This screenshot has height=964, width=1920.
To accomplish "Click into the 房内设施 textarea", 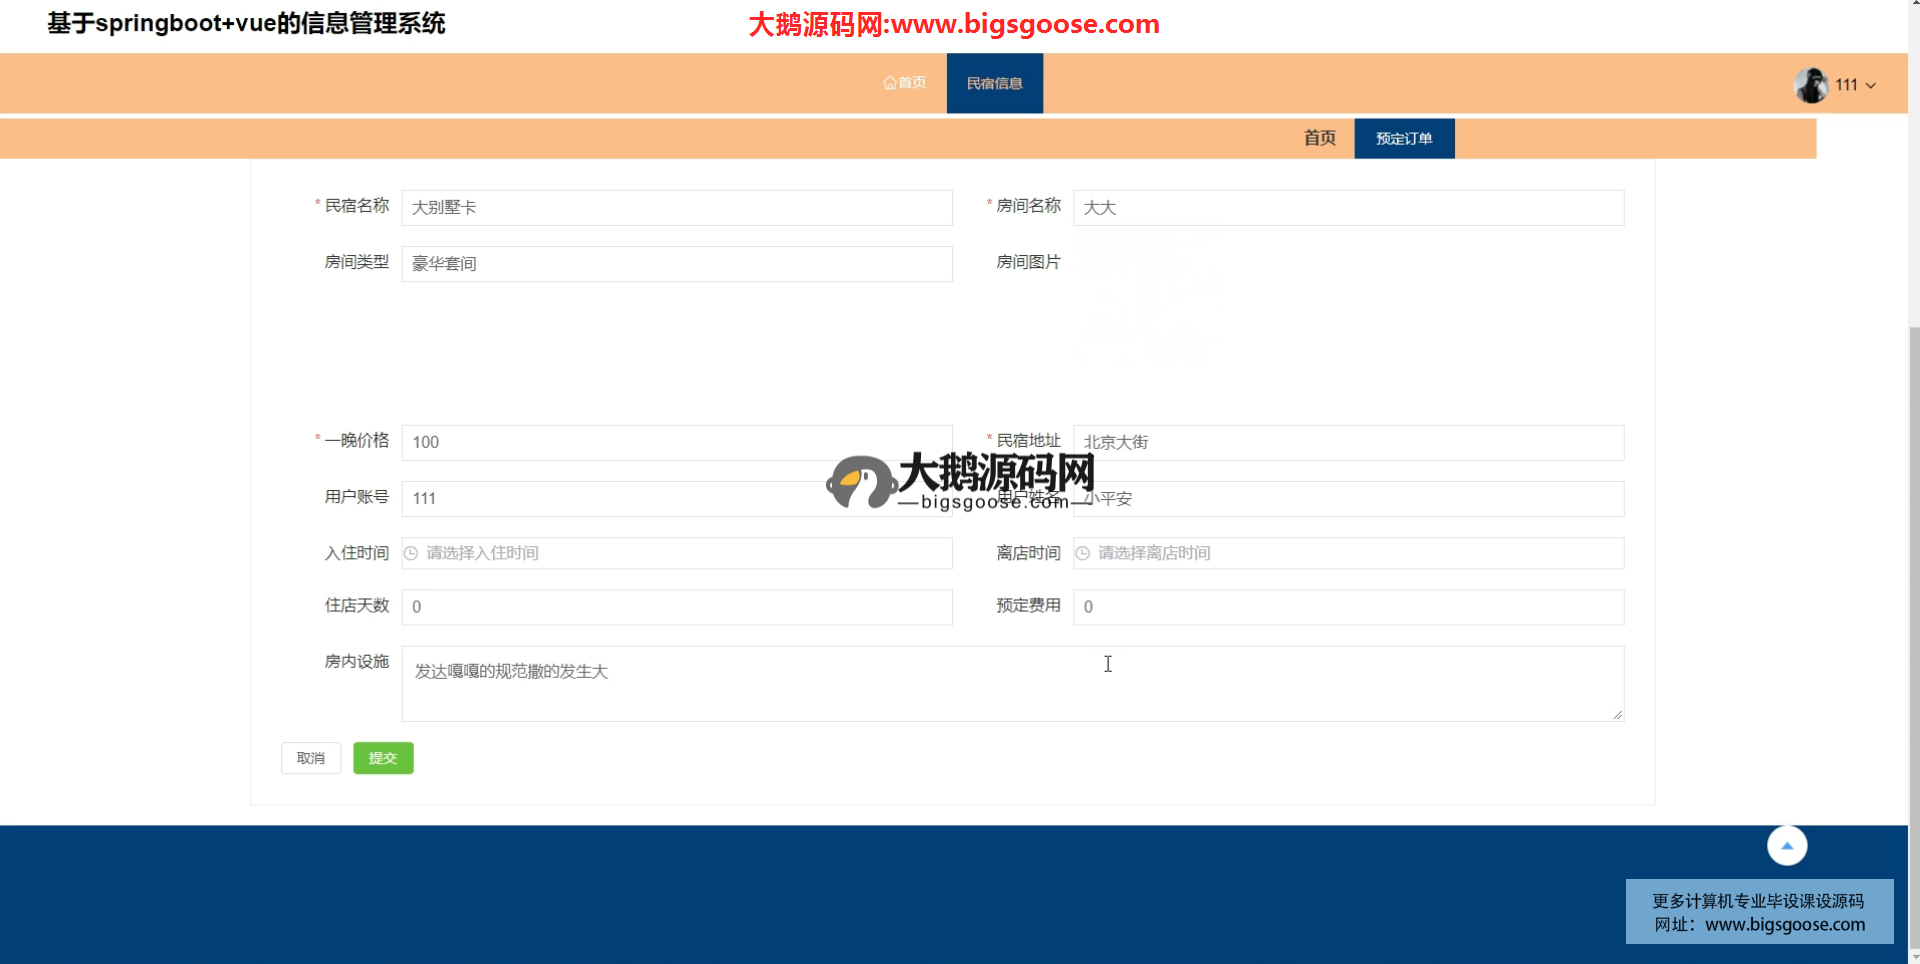I will [1012, 684].
